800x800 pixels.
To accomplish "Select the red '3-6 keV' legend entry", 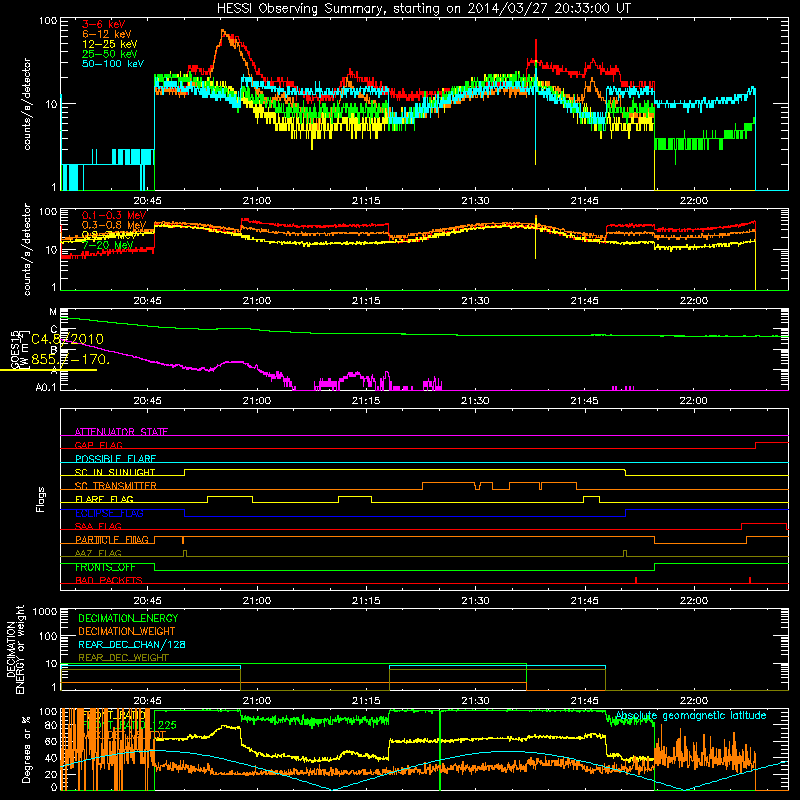I will pos(103,24).
